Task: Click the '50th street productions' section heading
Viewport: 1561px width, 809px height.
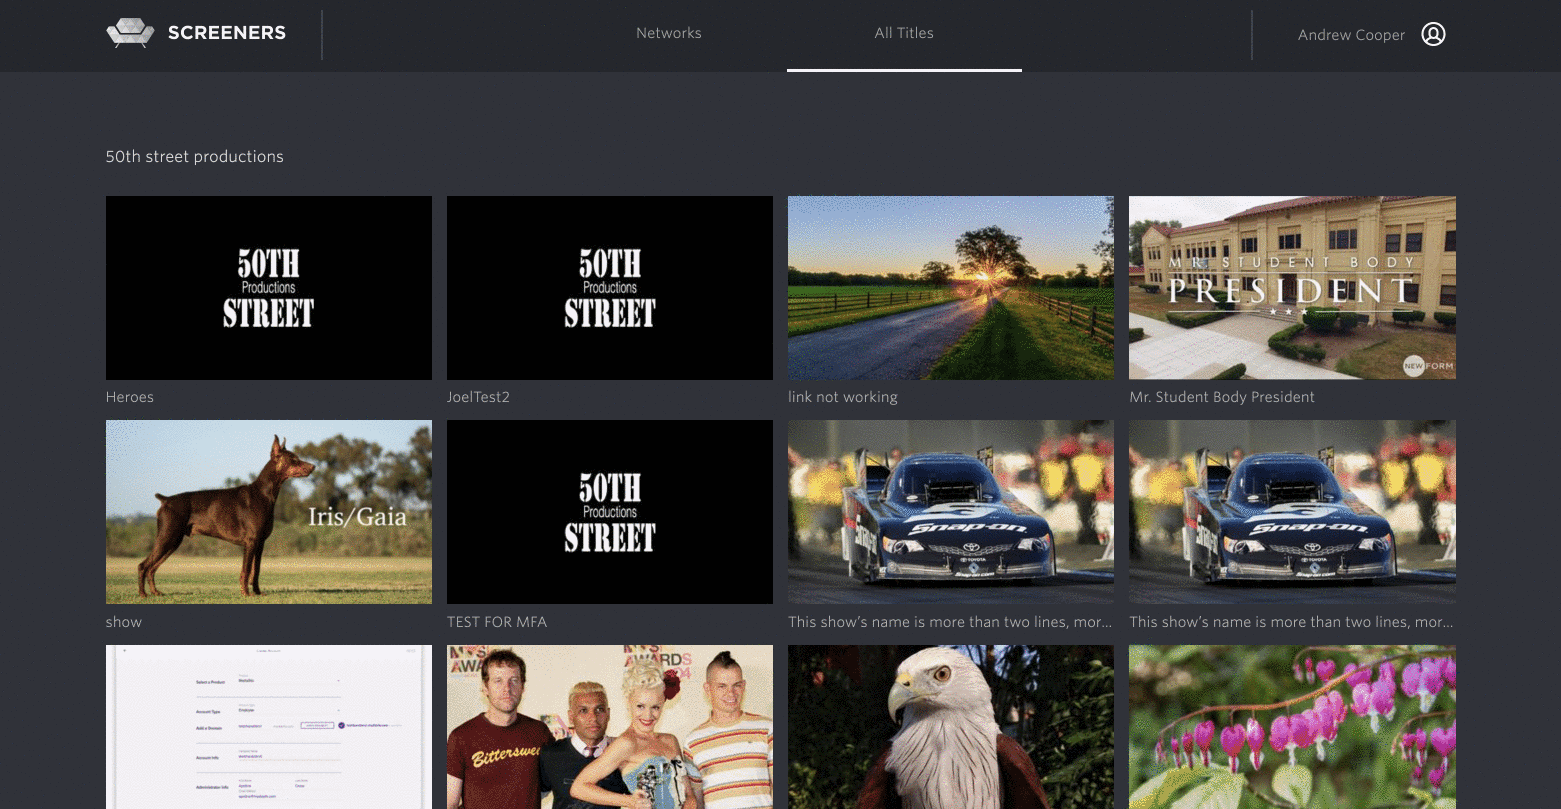Action: (x=195, y=157)
